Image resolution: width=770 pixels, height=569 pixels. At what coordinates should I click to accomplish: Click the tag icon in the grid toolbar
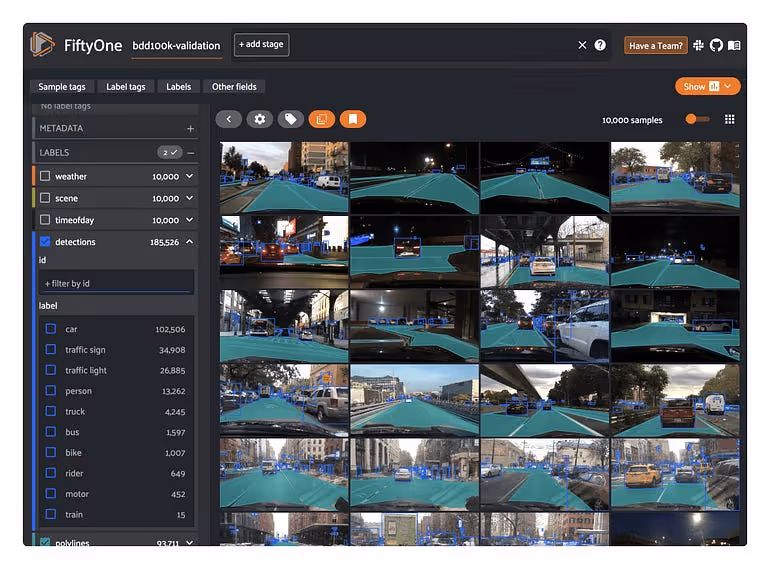(x=291, y=119)
